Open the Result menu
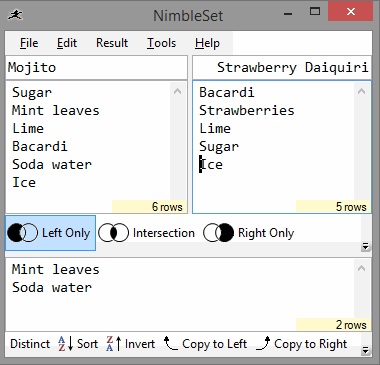Viewport: 380px width, 365px height. pyautogui.click(x=112, y=43)
